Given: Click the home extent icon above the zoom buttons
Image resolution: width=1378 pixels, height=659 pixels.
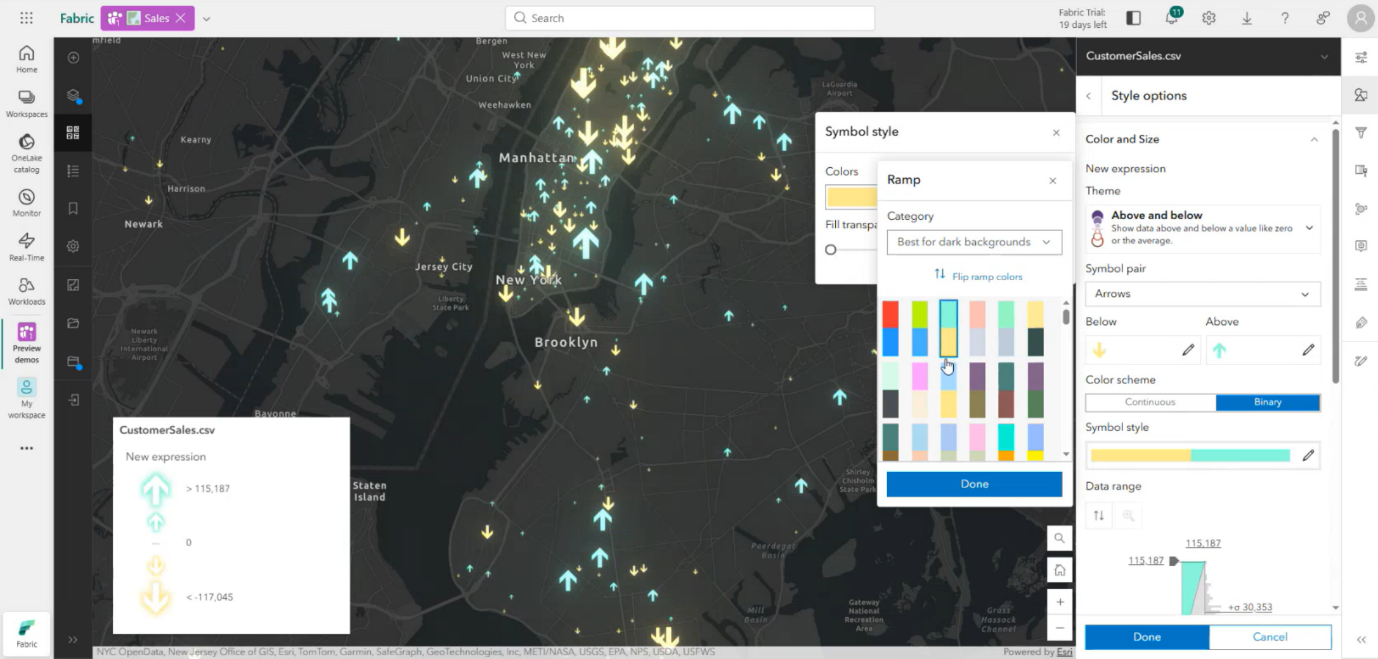Looking at the screenshot, I should tap(1059, 570).
